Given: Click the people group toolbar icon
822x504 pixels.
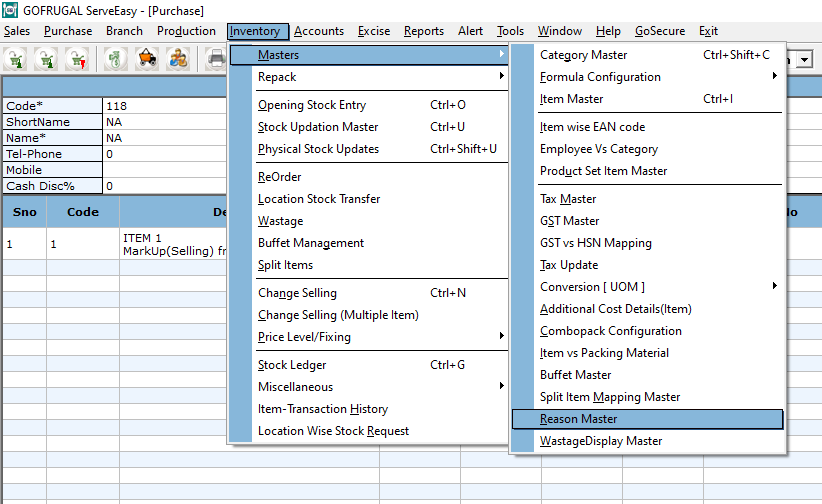Looking at the screenshot, I should pyautogui.click(x=178, y=60).
